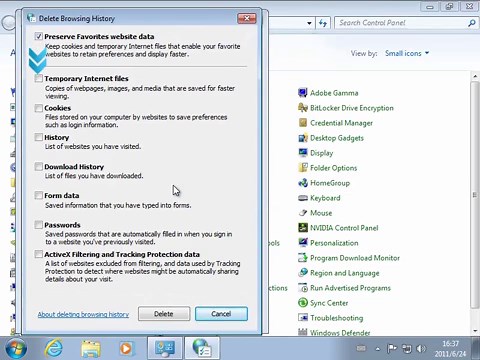Click the BitLocker Drive Encryption icon
The width and height of the screenshot is (480, 360).
click(303, 108)
